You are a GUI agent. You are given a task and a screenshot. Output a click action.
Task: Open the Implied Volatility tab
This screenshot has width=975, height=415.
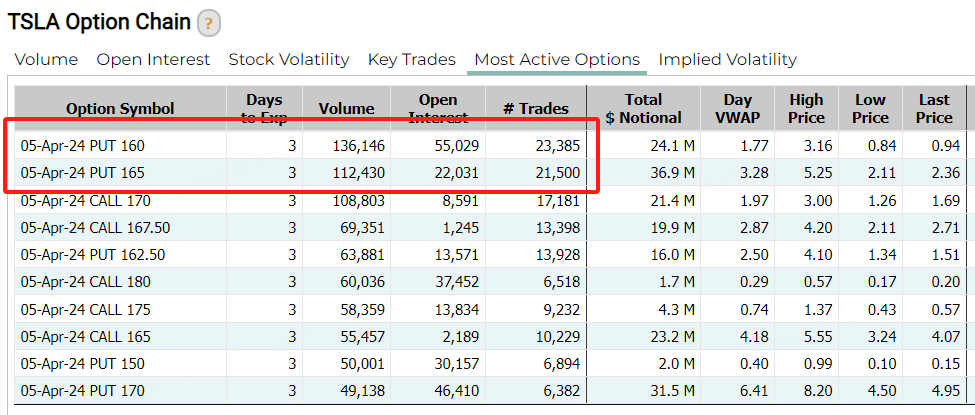click(x=728, y=60)
